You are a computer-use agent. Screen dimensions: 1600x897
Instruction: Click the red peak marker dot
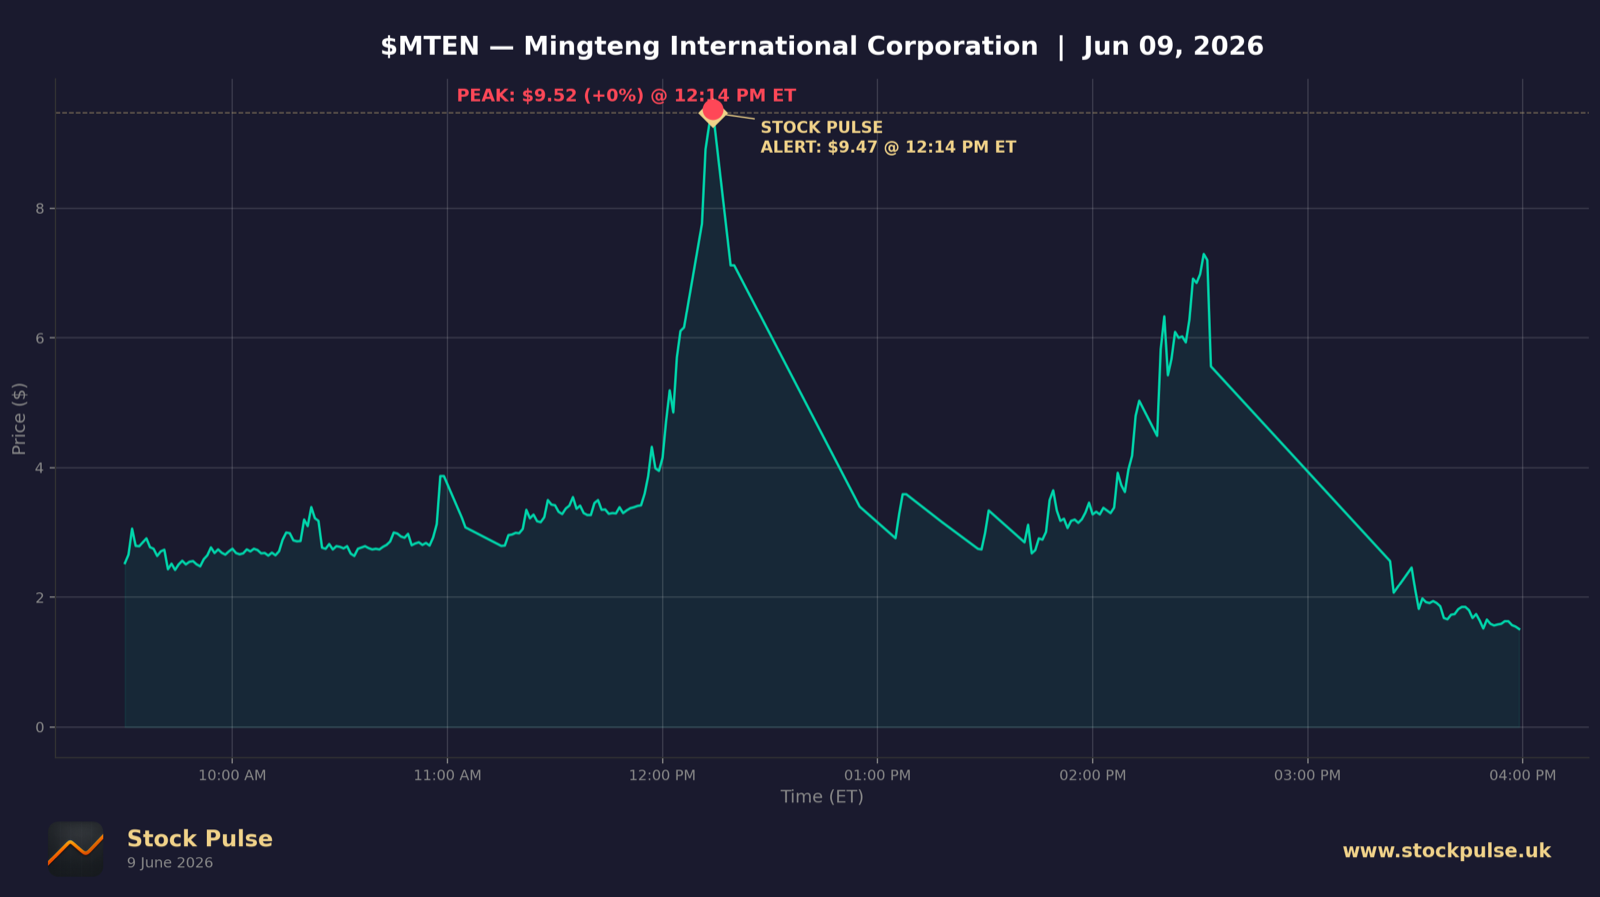tap(713, 110)
